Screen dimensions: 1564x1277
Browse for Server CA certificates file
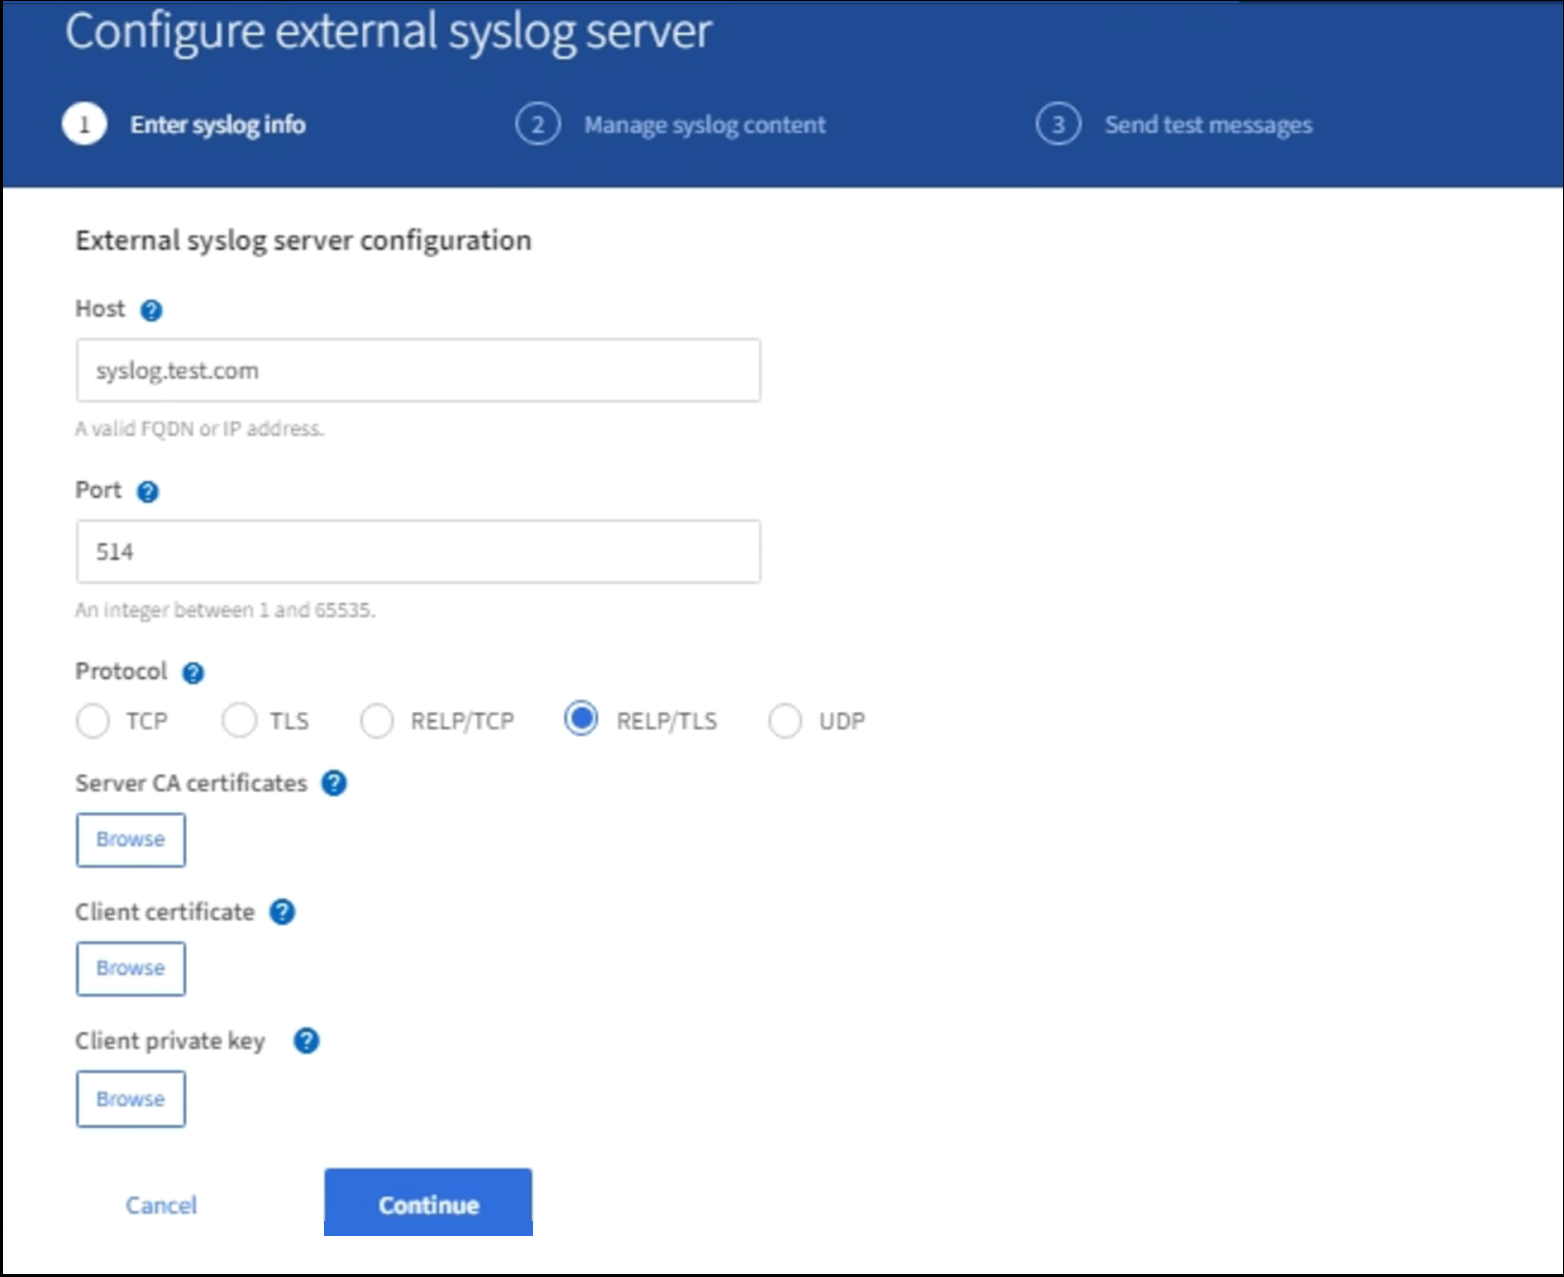[x=130, y=839]
